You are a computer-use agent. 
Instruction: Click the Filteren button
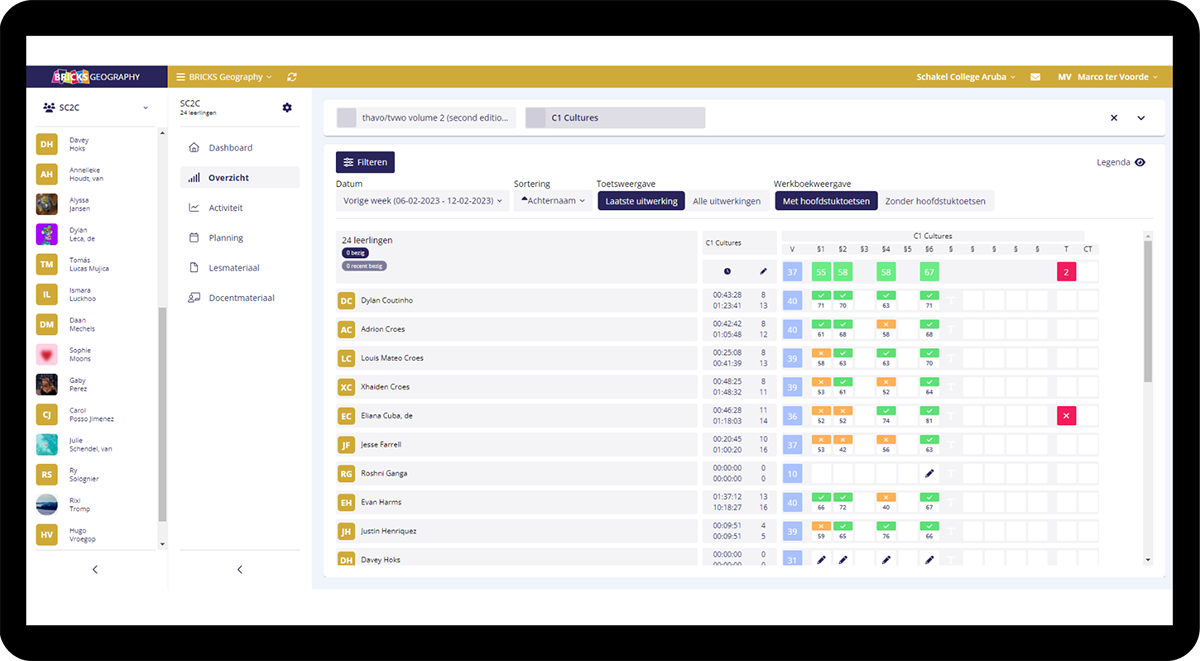(365, 162)
